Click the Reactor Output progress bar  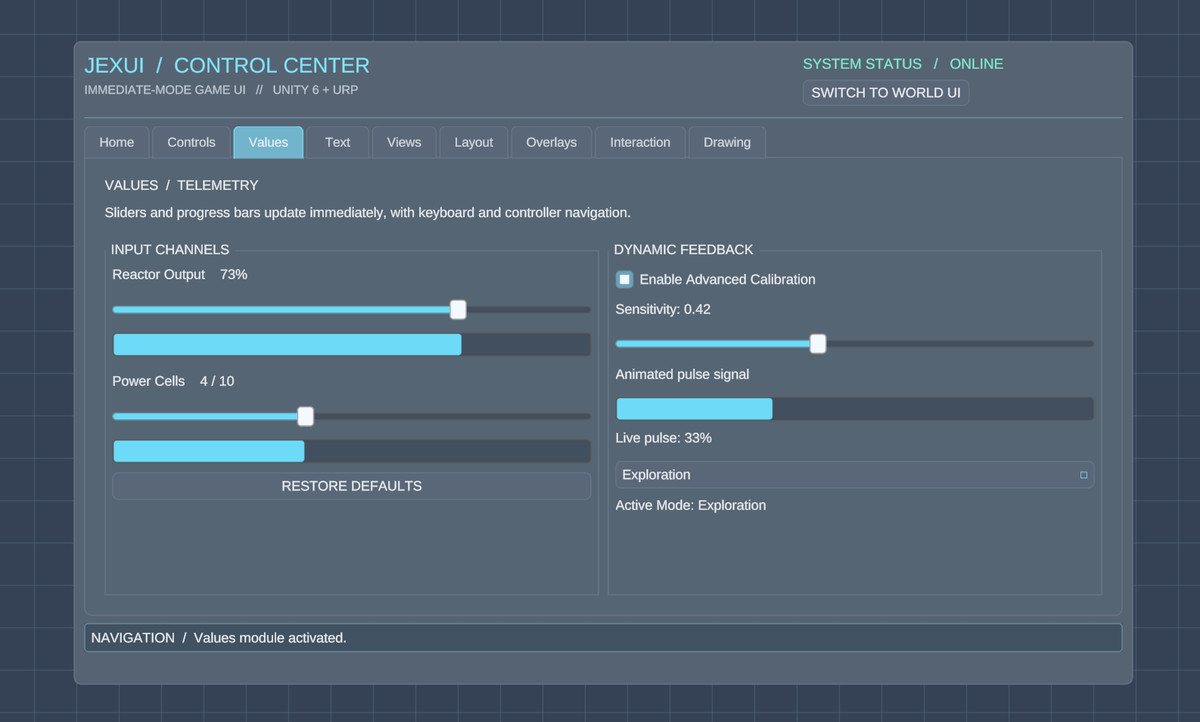click(x=352, y=345)
